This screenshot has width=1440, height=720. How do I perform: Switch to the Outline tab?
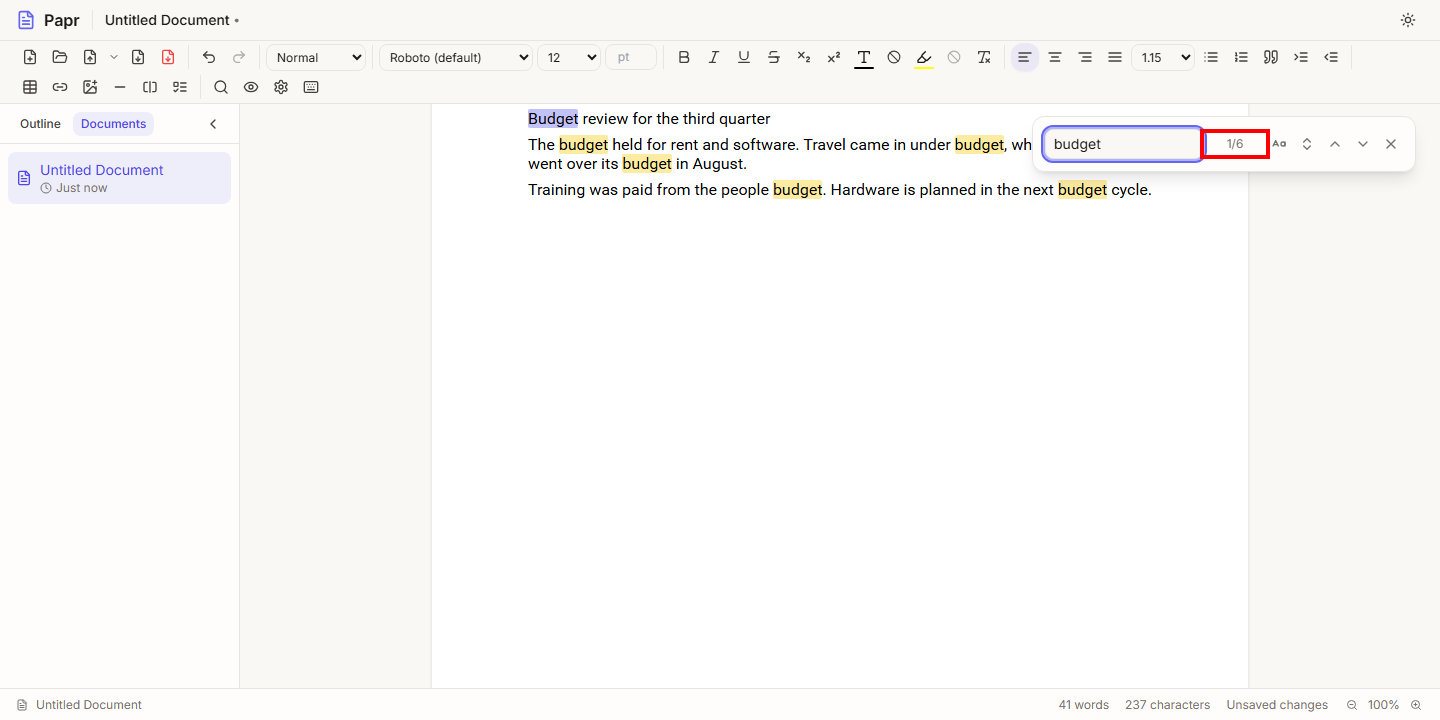pyautogui.click(x=40, y=124)
